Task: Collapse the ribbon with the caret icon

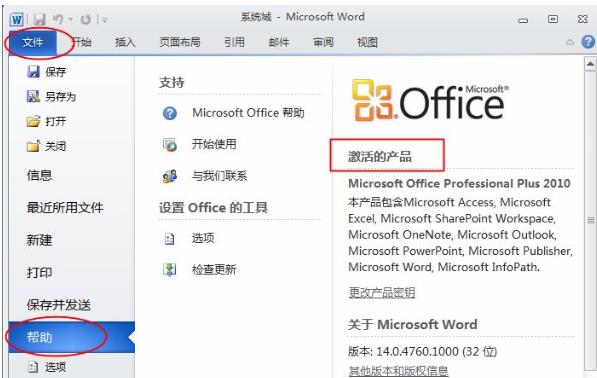Action: [x=570, y=42]
